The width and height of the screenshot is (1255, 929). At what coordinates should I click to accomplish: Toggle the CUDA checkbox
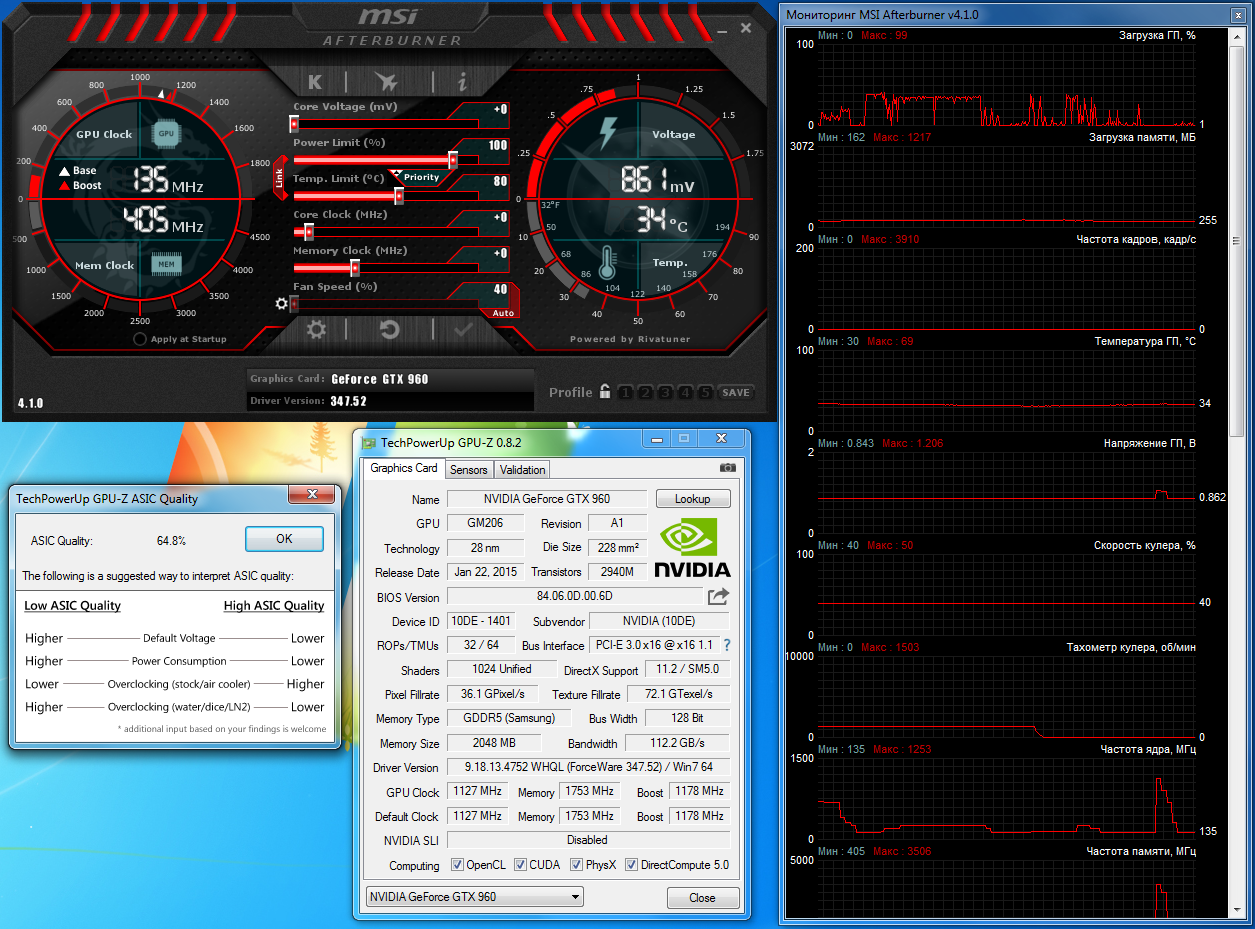520,865
